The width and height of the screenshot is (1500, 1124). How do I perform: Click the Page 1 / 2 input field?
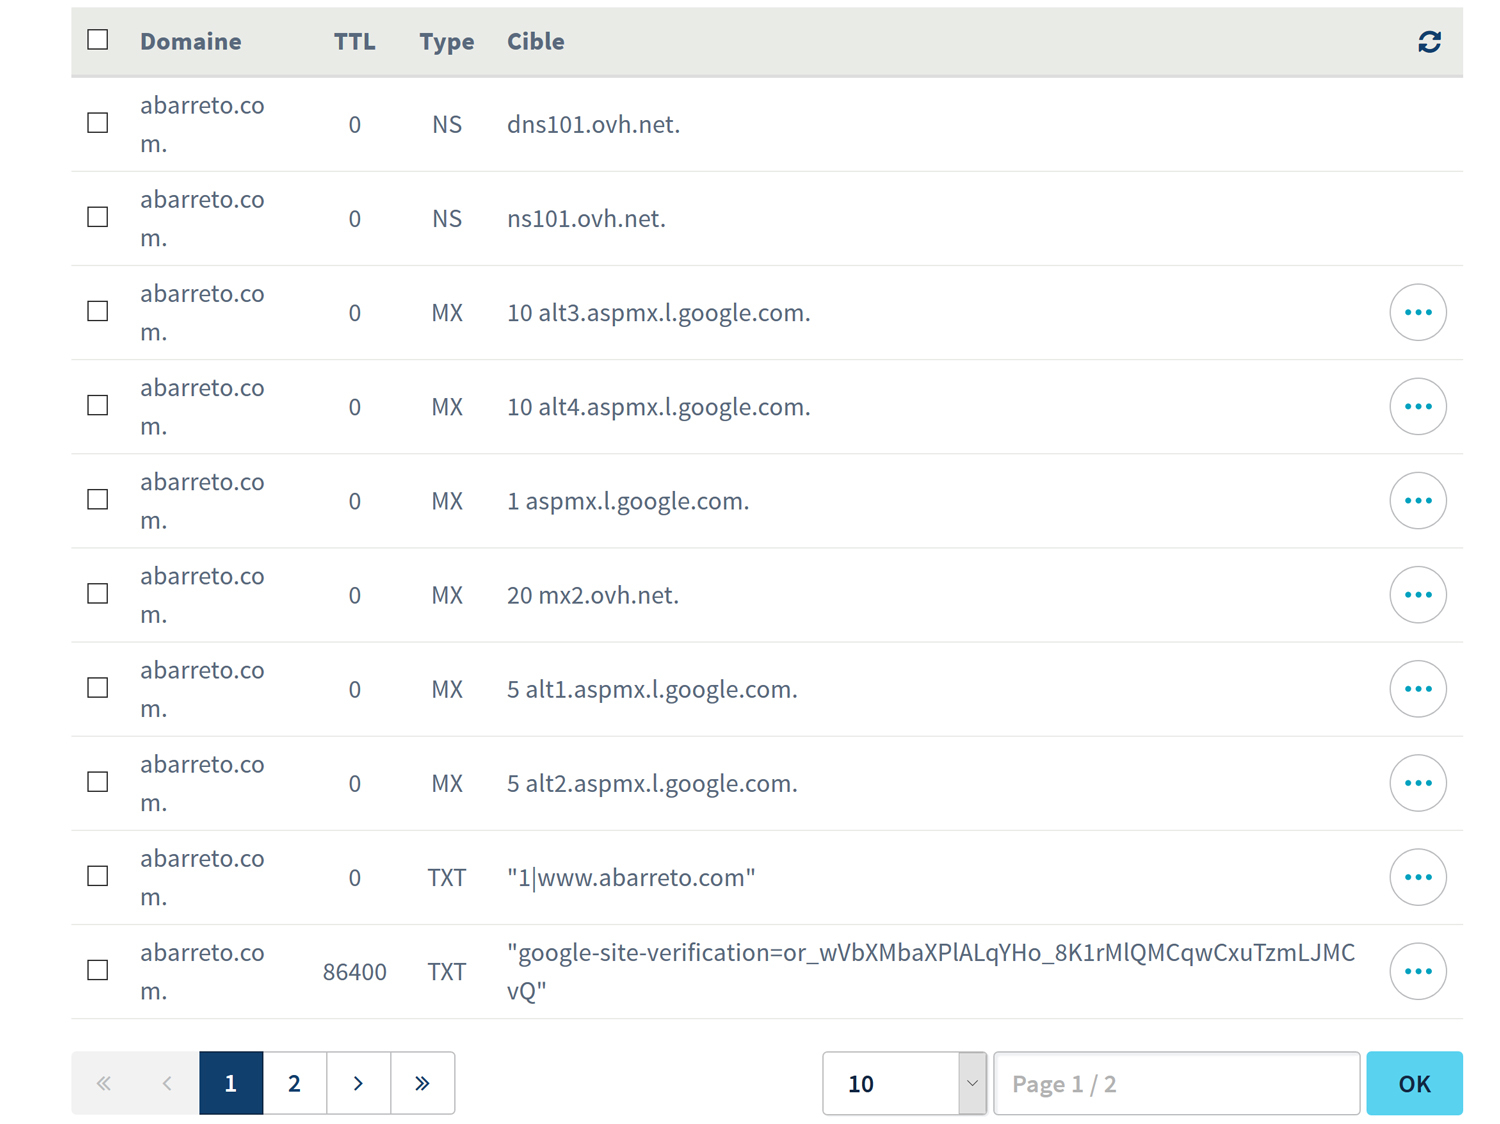pyautogui.click(x=1176, y=1083)
